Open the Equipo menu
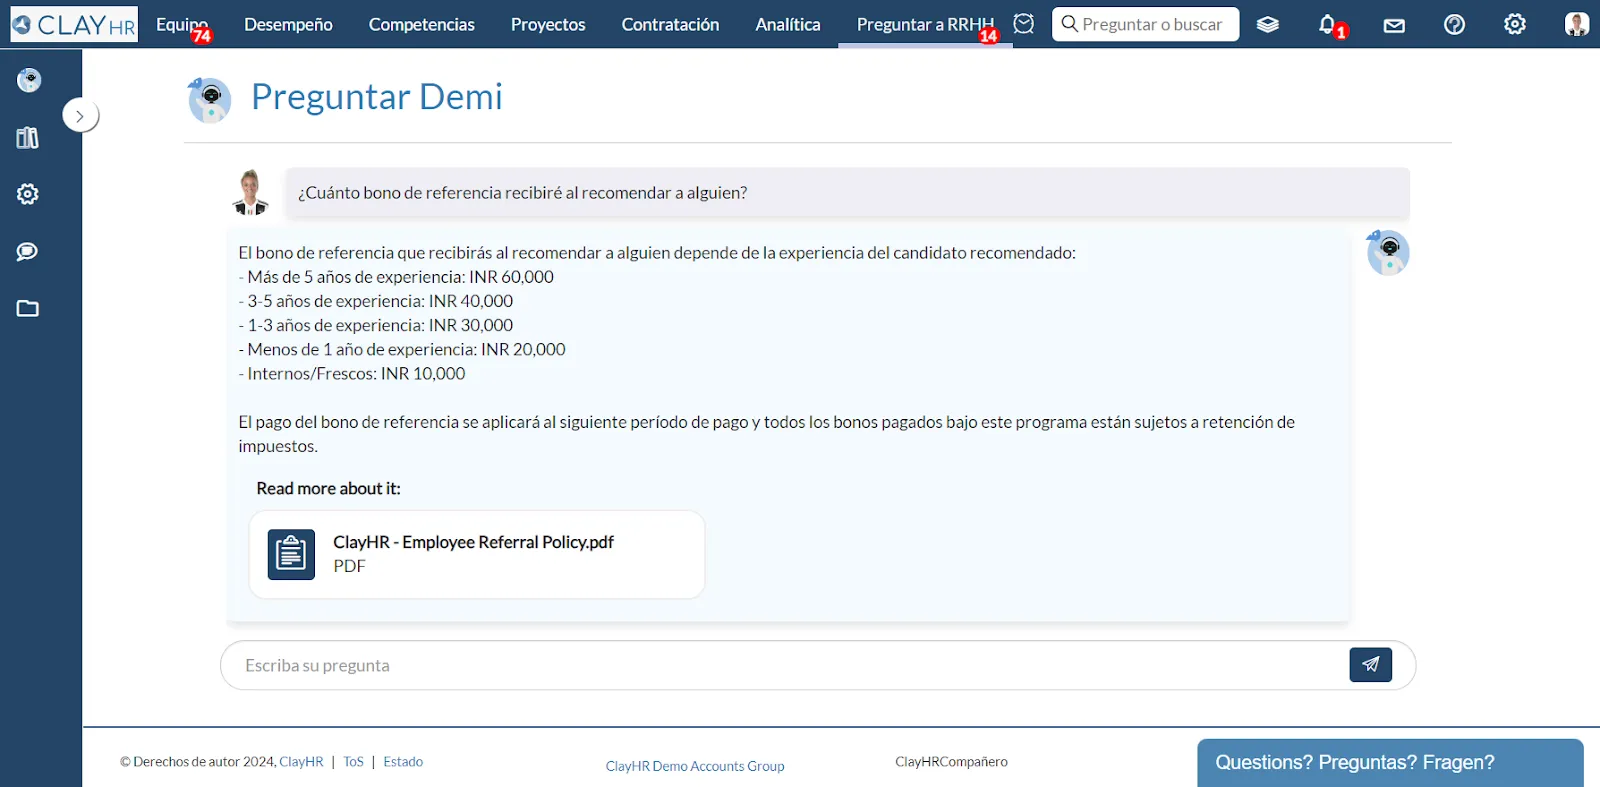The image size is (1600, 787). coord(183,25)
